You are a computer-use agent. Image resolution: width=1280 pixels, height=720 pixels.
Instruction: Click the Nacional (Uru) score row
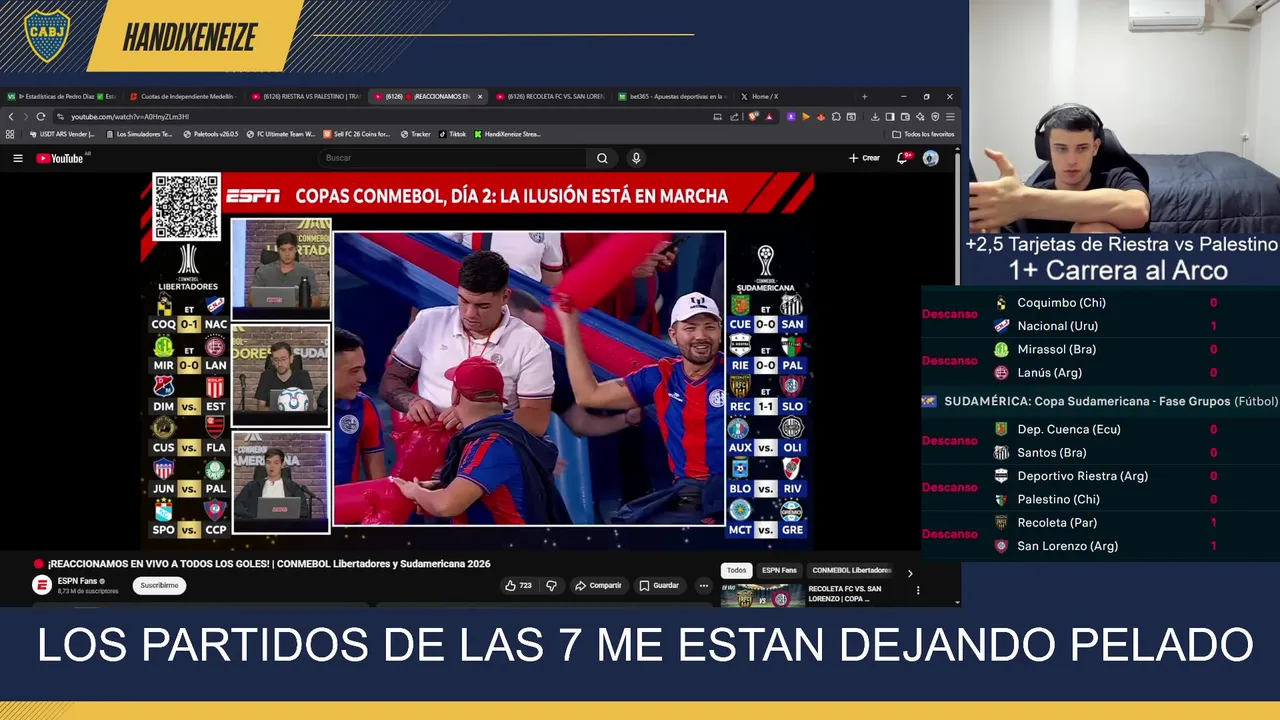click(1101, 326)
